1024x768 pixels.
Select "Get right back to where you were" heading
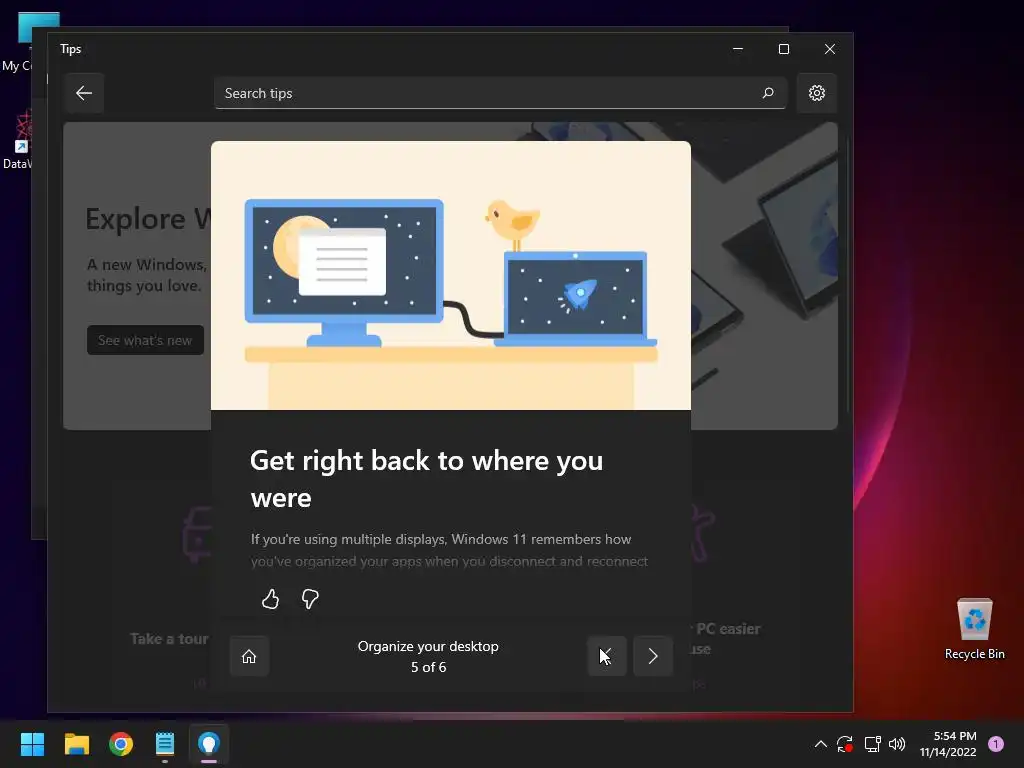426,479
